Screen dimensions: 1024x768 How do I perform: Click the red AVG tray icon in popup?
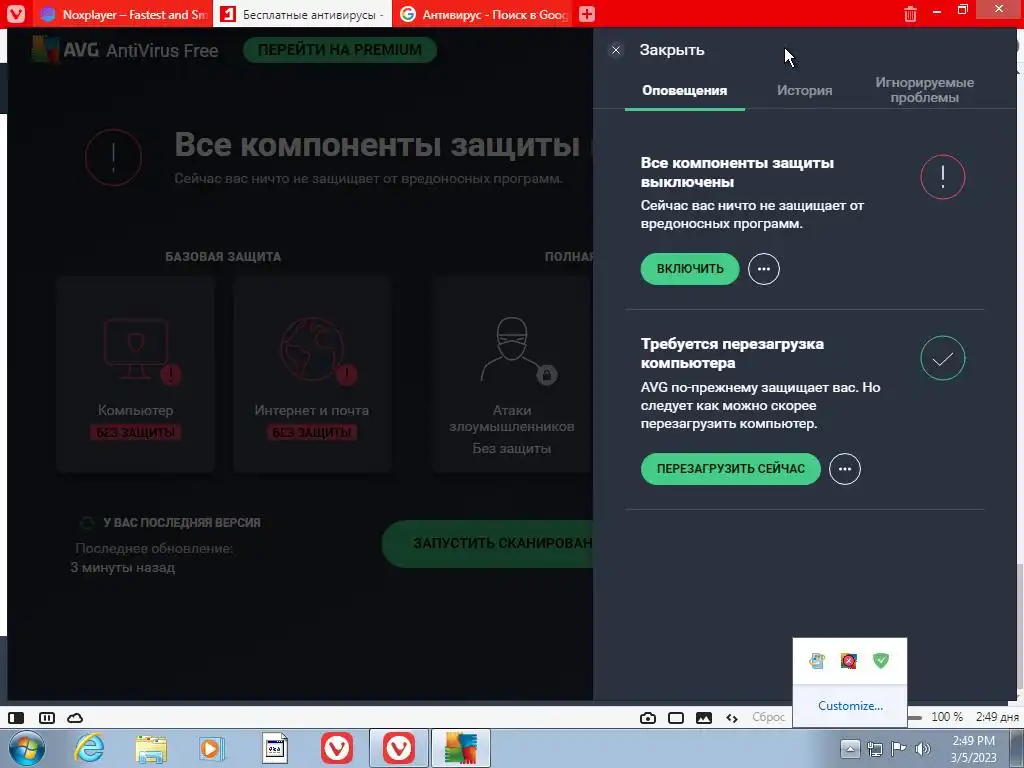pos(849,661)
